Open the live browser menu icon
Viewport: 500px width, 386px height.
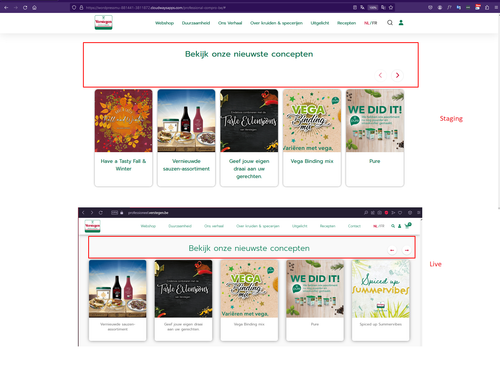pyautogui.click(x=419, y=213)
